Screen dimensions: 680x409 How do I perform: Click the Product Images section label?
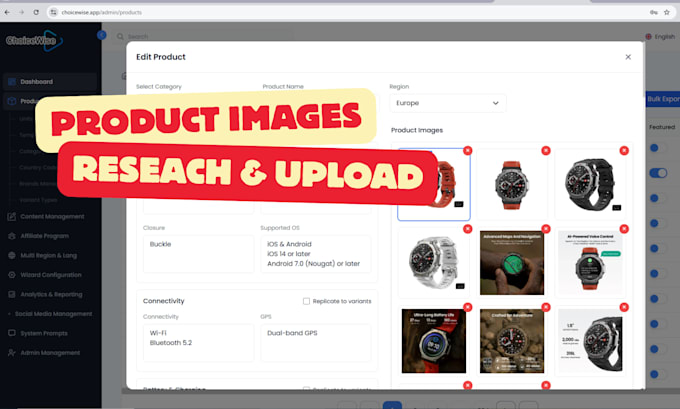417,130
